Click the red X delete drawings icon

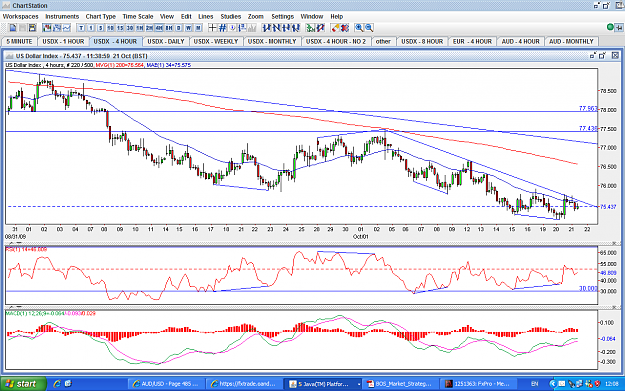tap(345, 28)
